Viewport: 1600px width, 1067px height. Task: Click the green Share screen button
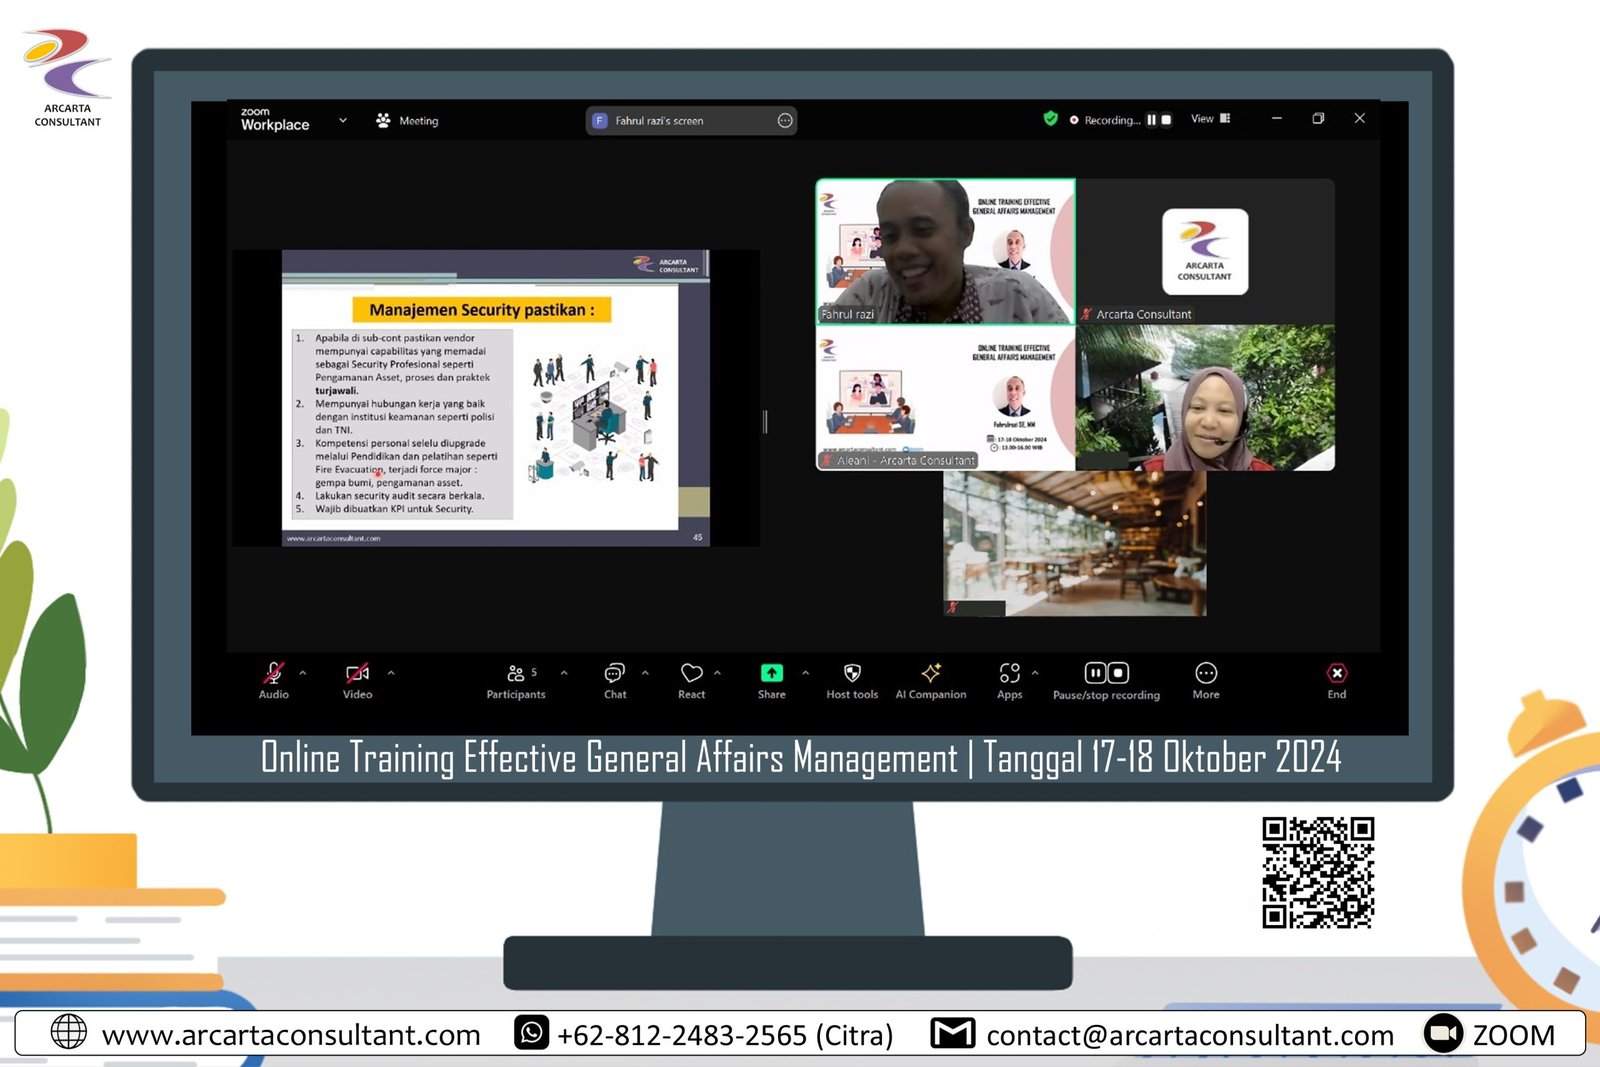click(771, 674)
